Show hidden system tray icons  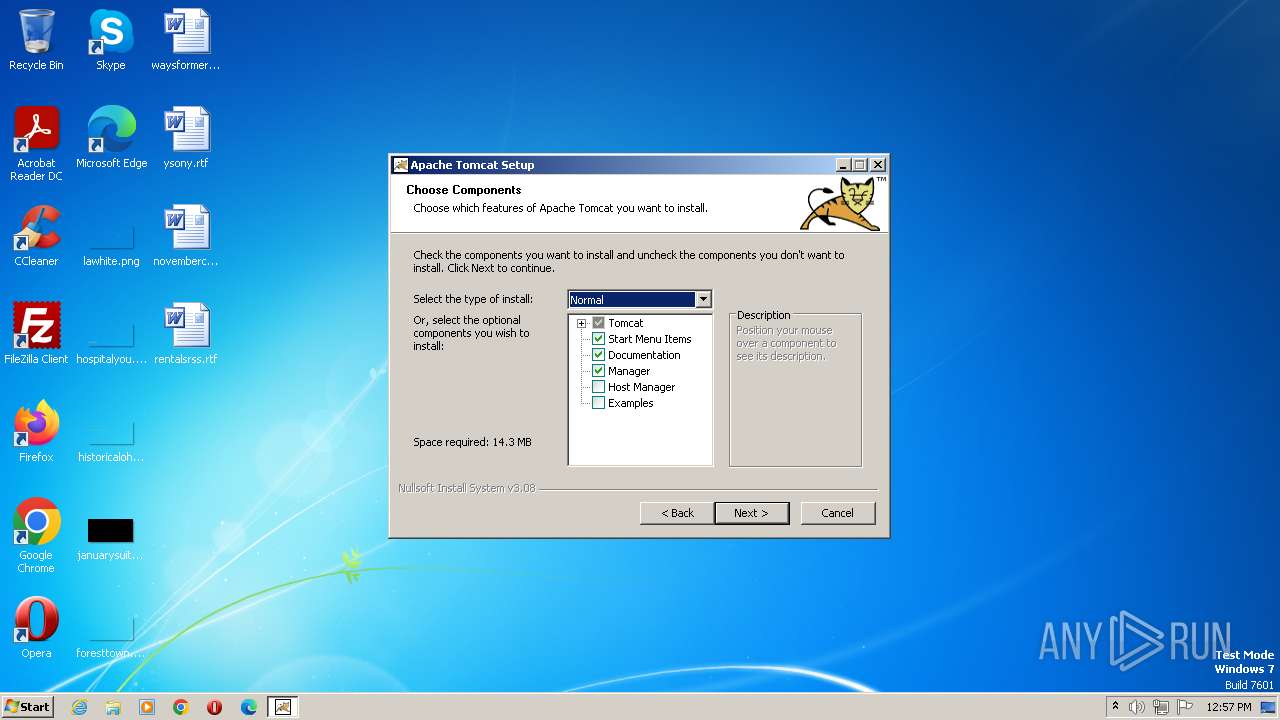pyautogui.click(x=1115, y=707)
